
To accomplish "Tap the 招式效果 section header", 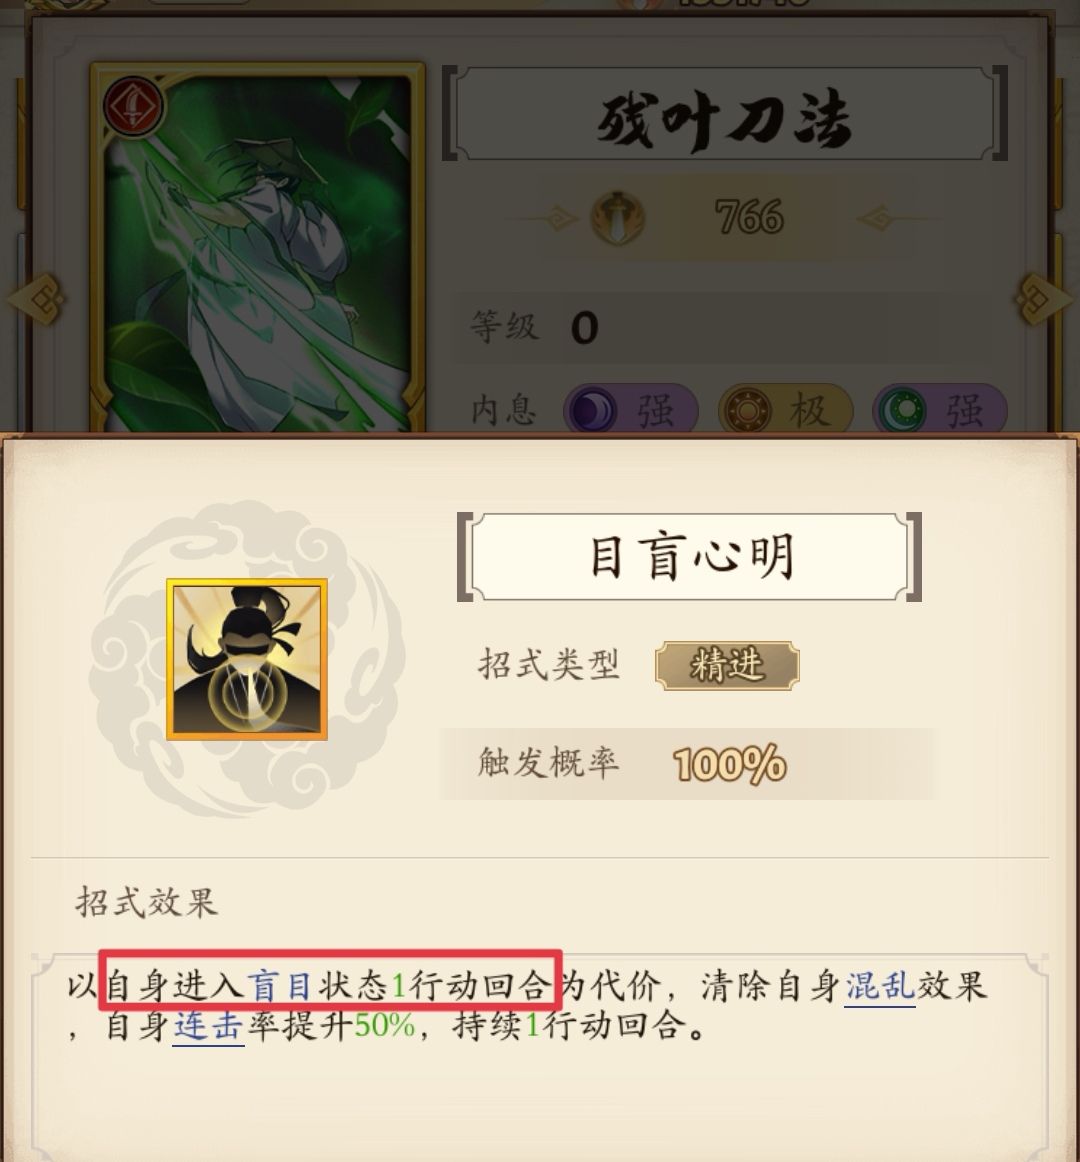I will click(x=146, y=902).
